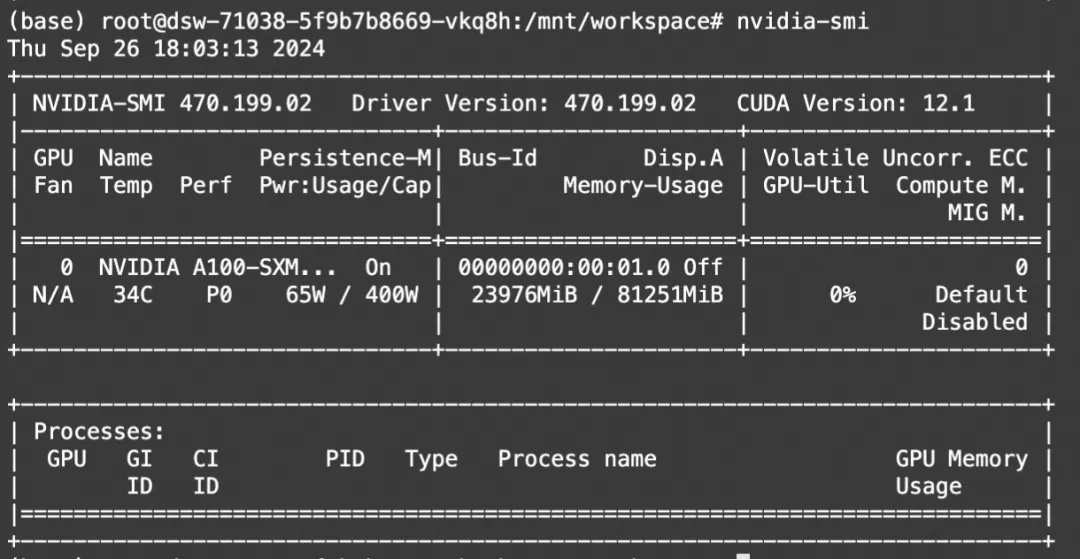Click the timestamp line Thu Sep 26

point(166,48)
